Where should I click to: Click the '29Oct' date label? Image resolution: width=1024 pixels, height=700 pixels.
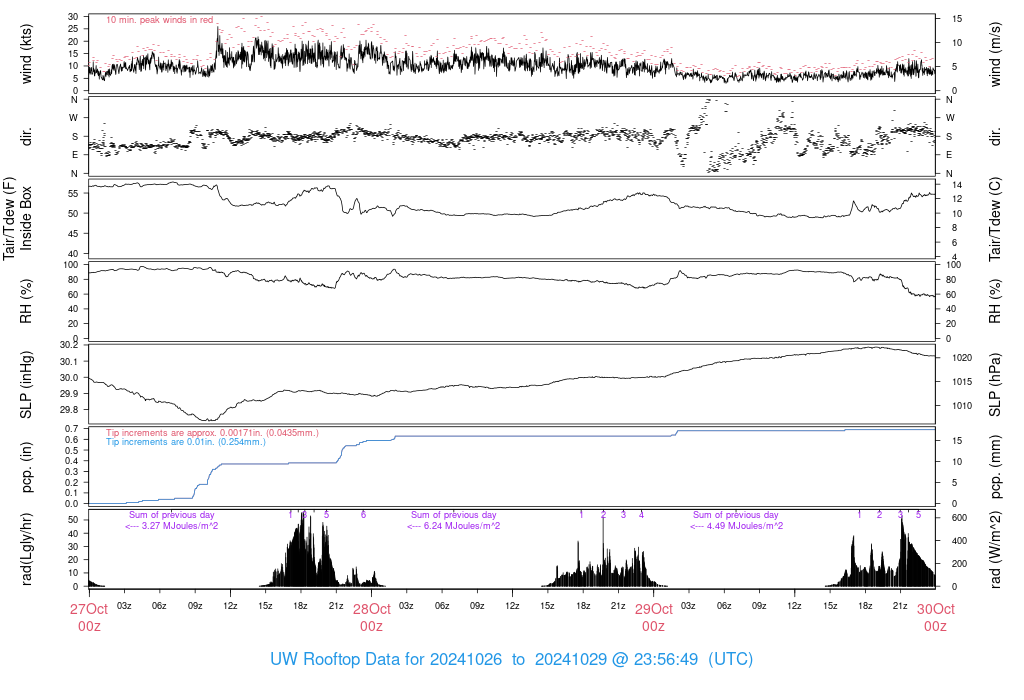pos(654,609)
